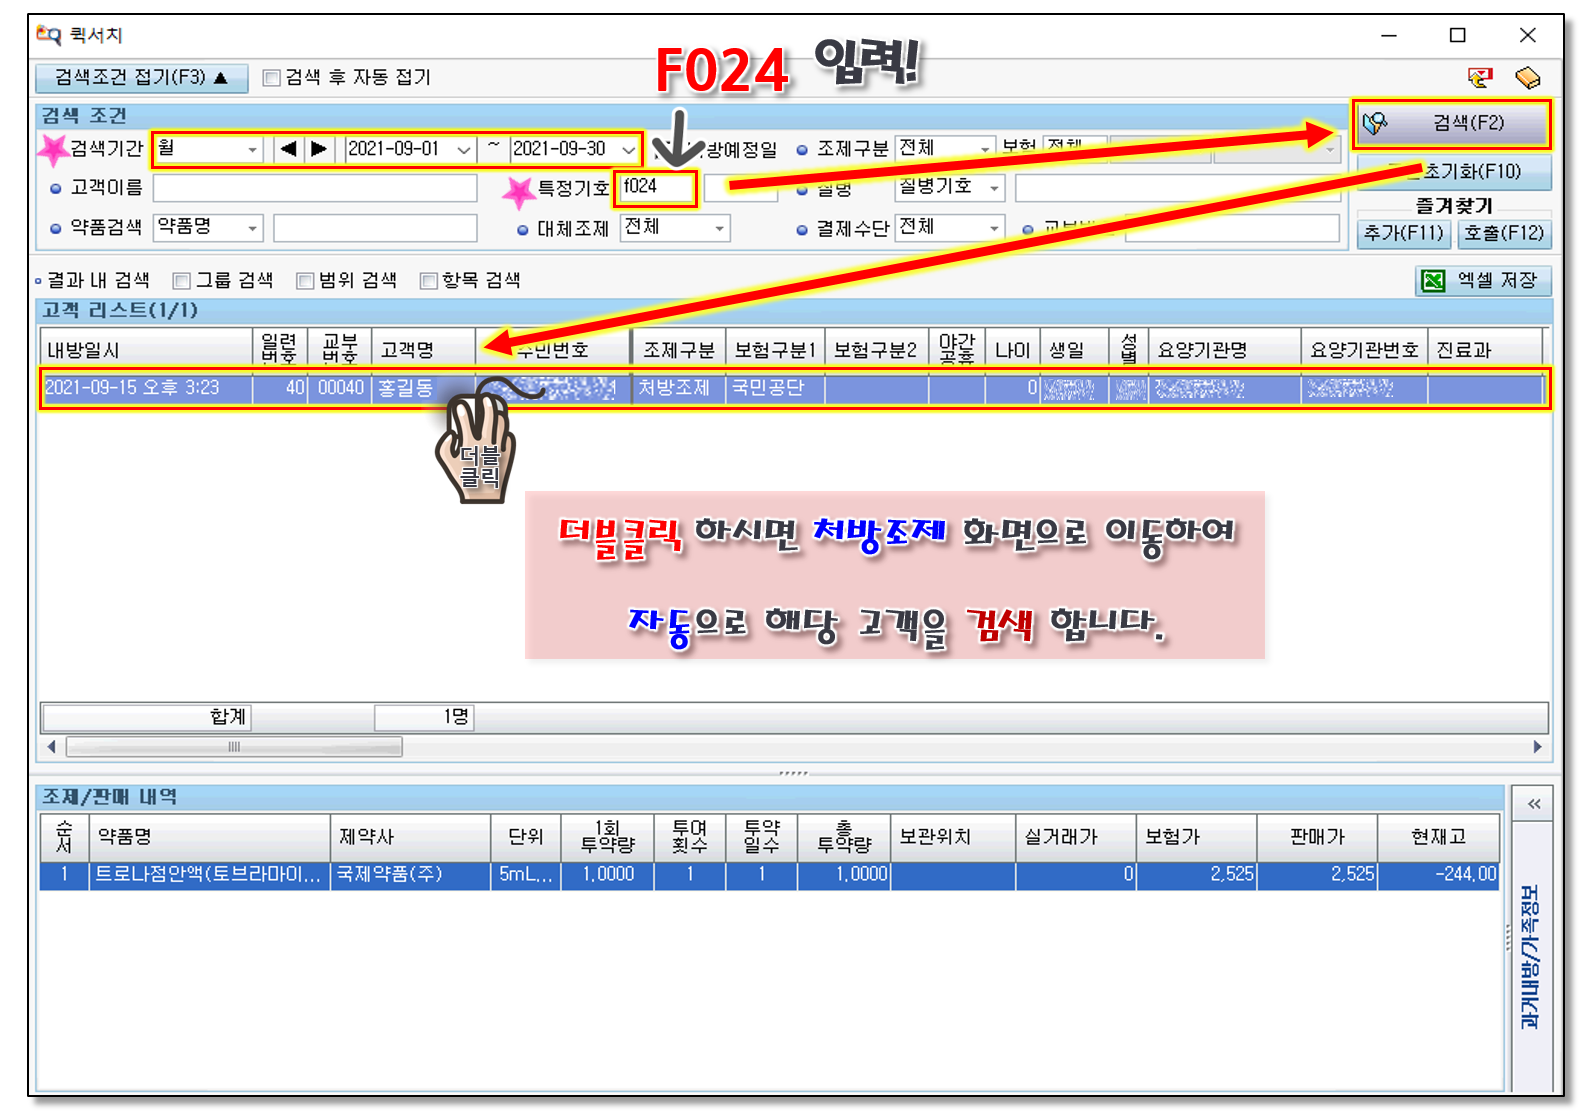Image resolution: width=1581 pixels, height=1113 pixels.
Task: Click the 퀵서치 app icon in title bar
Action: (48, 35)
